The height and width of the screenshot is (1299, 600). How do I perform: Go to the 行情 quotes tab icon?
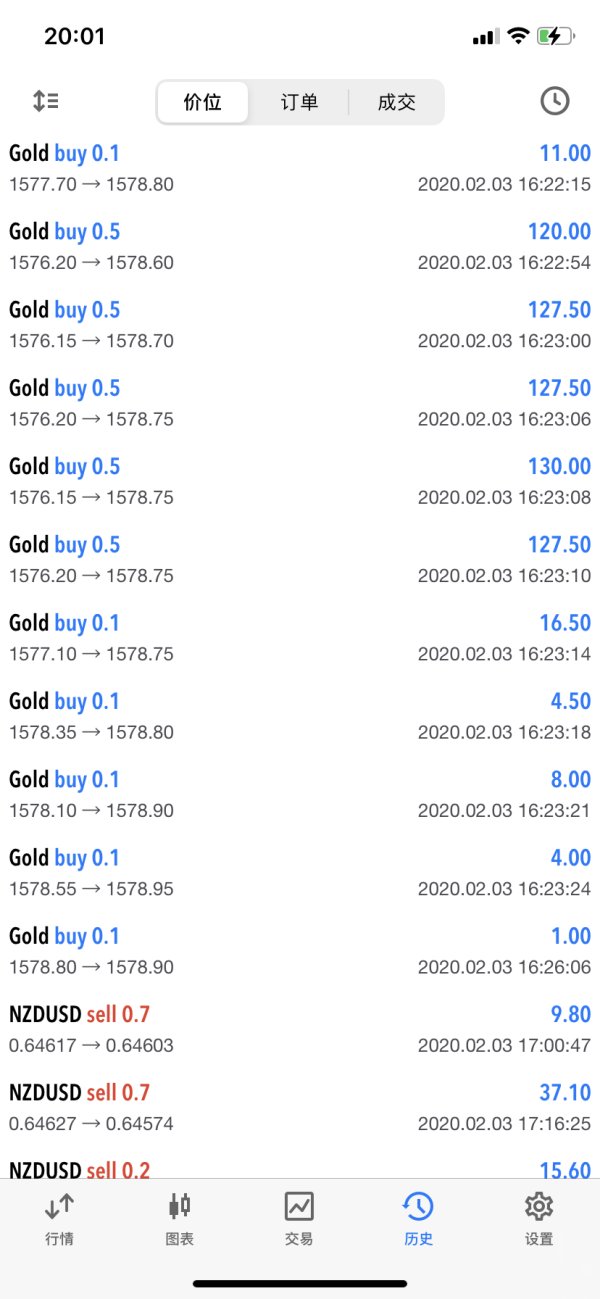click(59, 1206)
